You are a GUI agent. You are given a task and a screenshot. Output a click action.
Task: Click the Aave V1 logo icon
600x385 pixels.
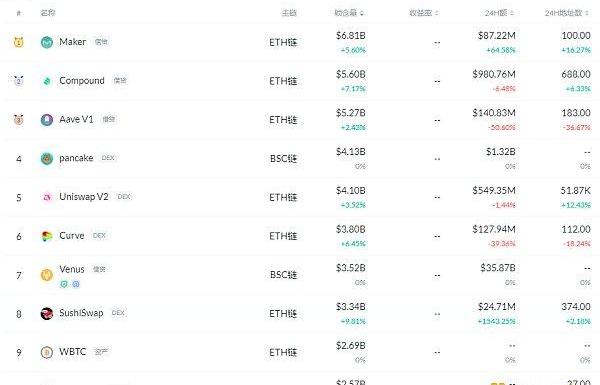(47, 120)
